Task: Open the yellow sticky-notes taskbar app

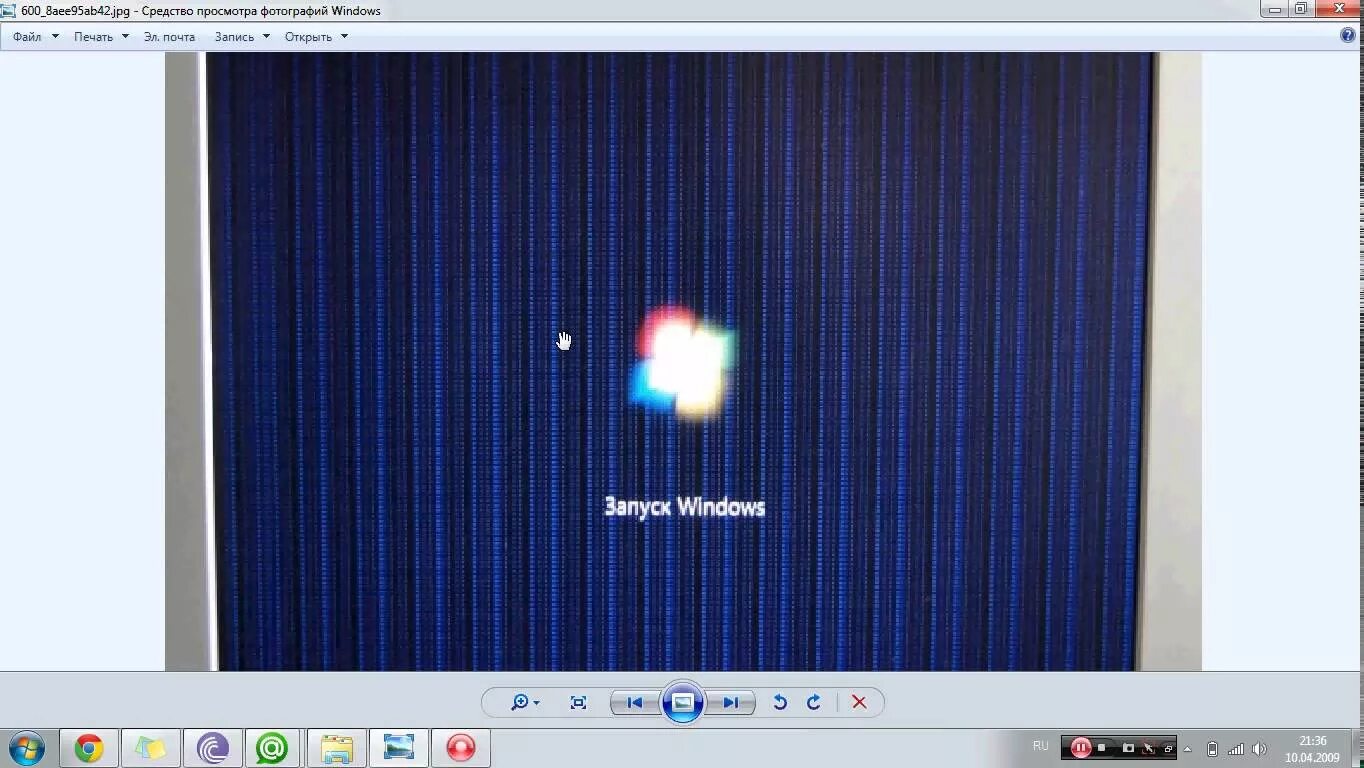Action: (x=151, y=748)
